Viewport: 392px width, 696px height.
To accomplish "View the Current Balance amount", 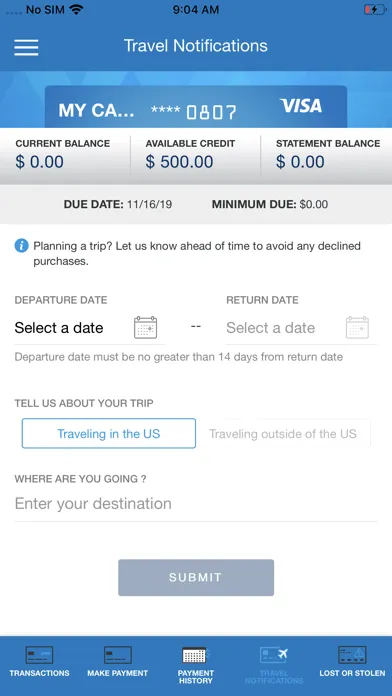I will click(40, 162).
